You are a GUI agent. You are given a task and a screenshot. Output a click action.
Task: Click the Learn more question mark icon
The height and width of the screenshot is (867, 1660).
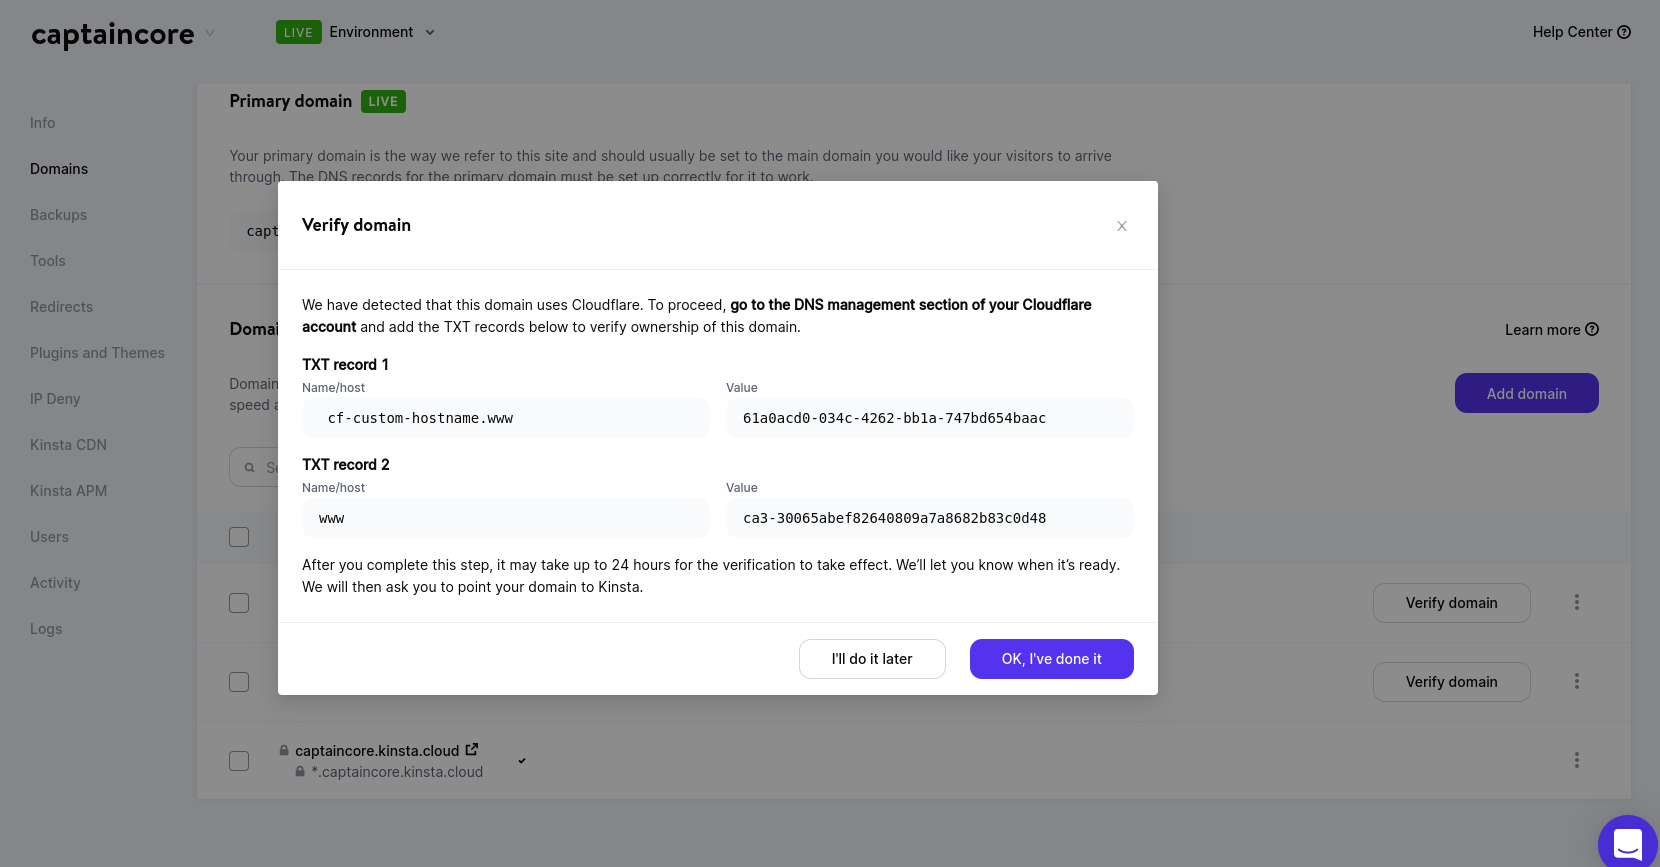(x=1593, y=329)
